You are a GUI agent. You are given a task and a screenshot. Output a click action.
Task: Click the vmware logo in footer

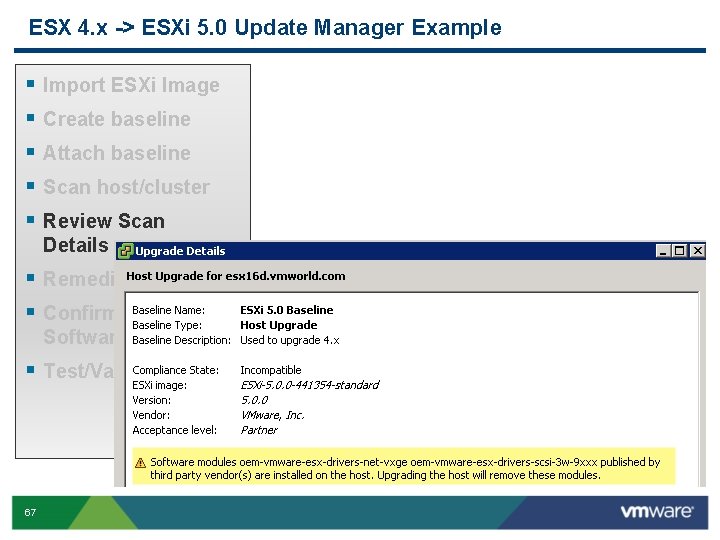click(657, 511)
